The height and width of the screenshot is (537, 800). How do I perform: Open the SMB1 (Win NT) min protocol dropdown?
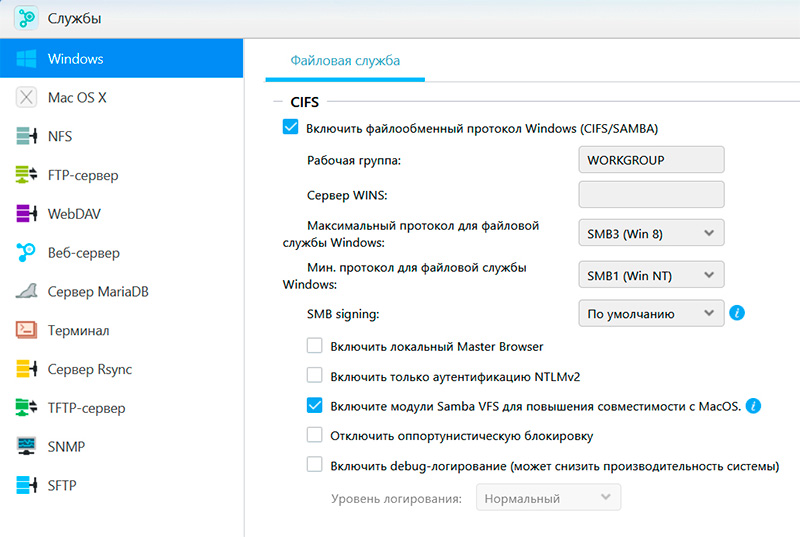tap(651, 273)
